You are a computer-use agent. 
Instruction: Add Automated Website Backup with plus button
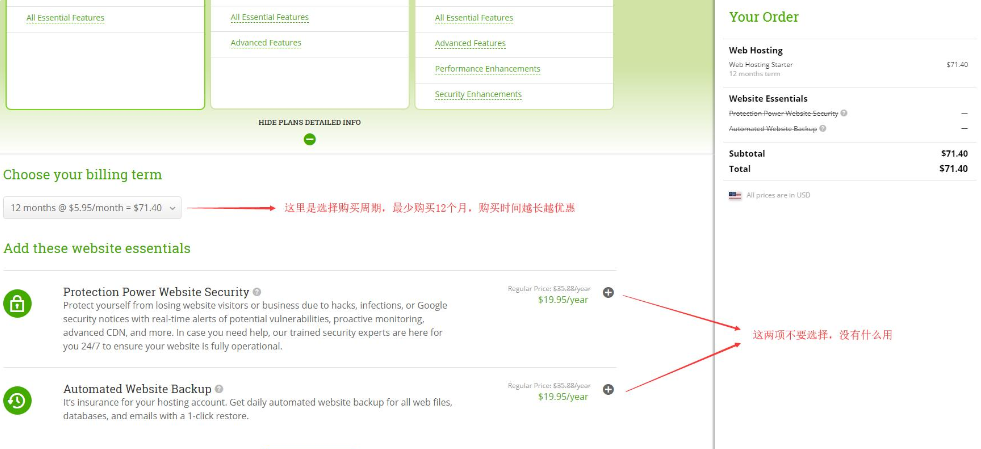point(608,390)
